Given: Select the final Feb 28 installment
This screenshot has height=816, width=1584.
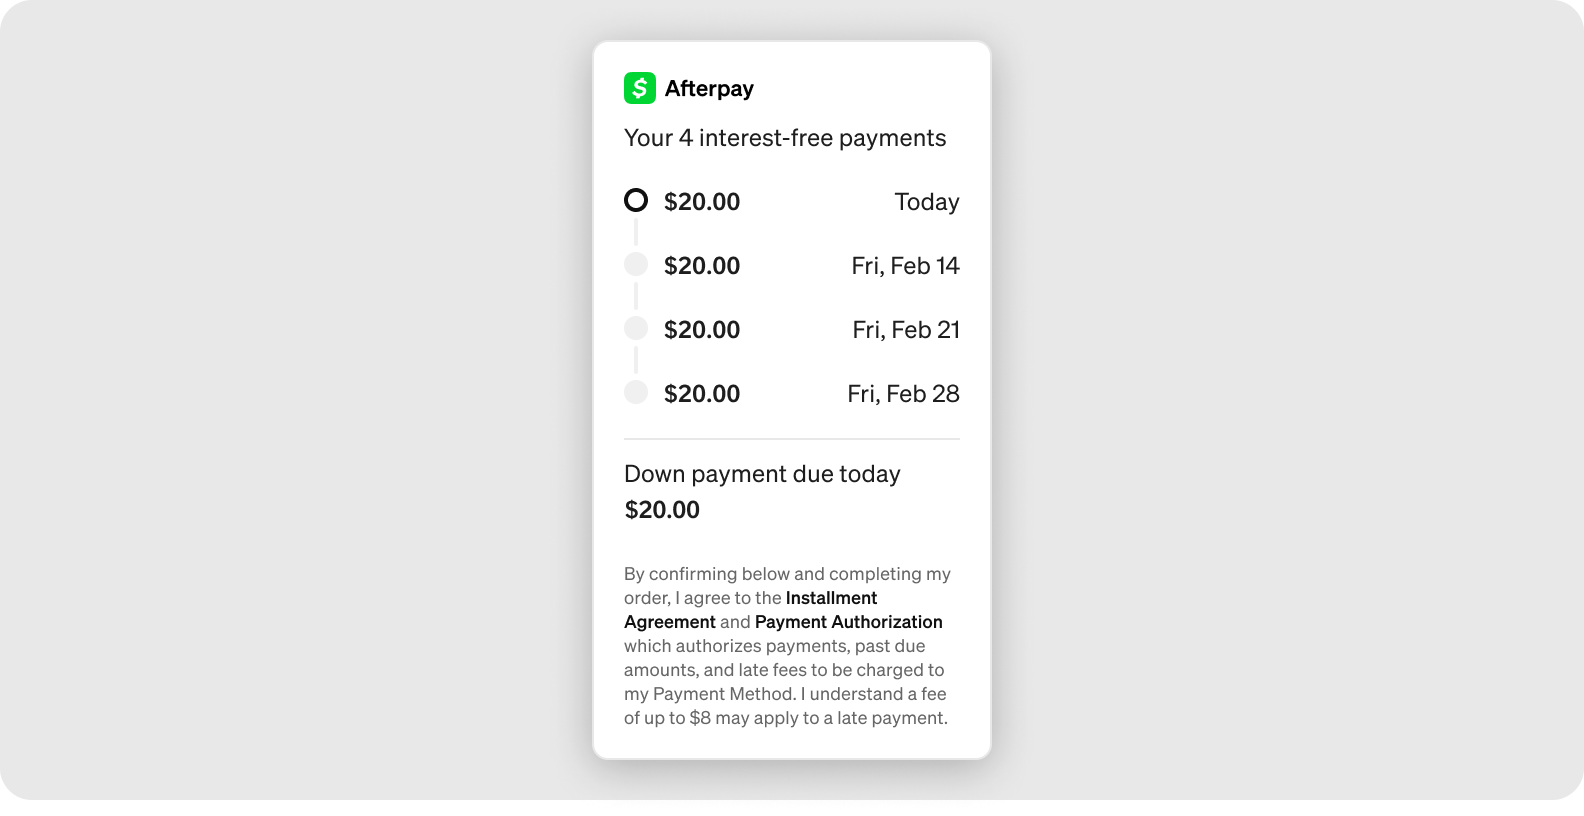Looking at the screenshot, I should coord(790,392).
